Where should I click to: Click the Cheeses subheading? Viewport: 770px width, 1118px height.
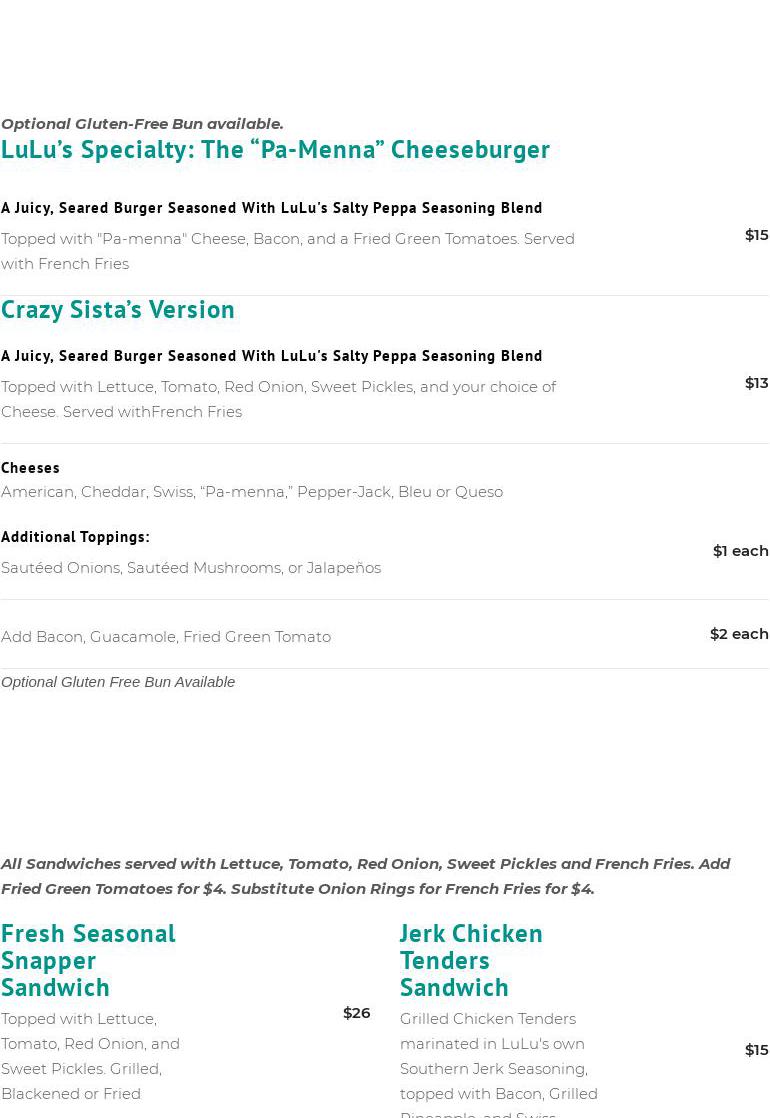pyautogui.click(x=30, y=467)
